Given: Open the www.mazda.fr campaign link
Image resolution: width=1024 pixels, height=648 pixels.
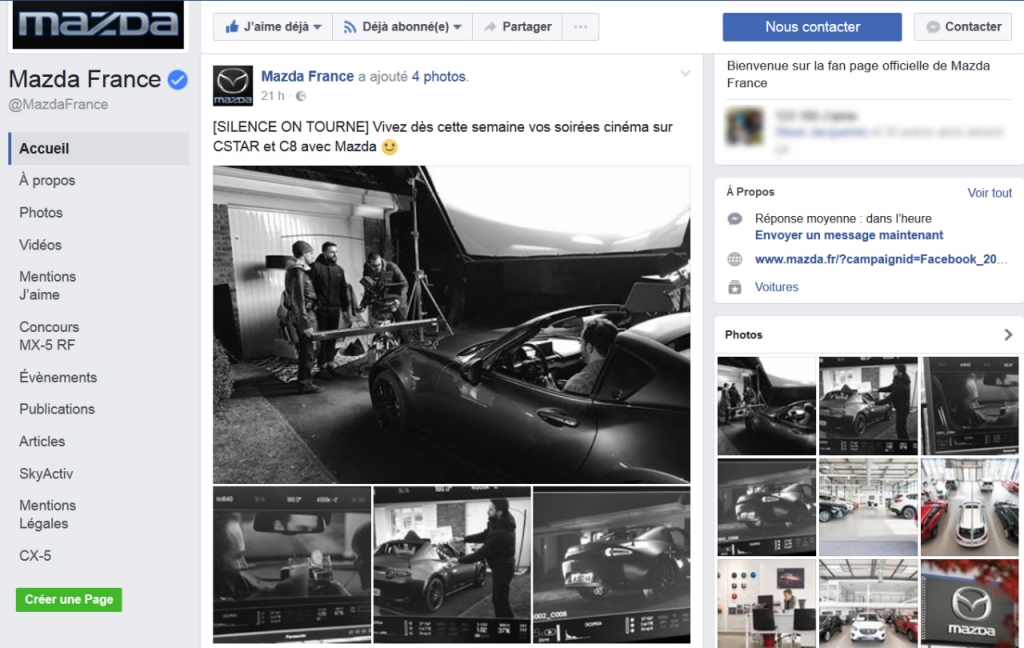Looking at the screenshot, I should pos(881,259).
